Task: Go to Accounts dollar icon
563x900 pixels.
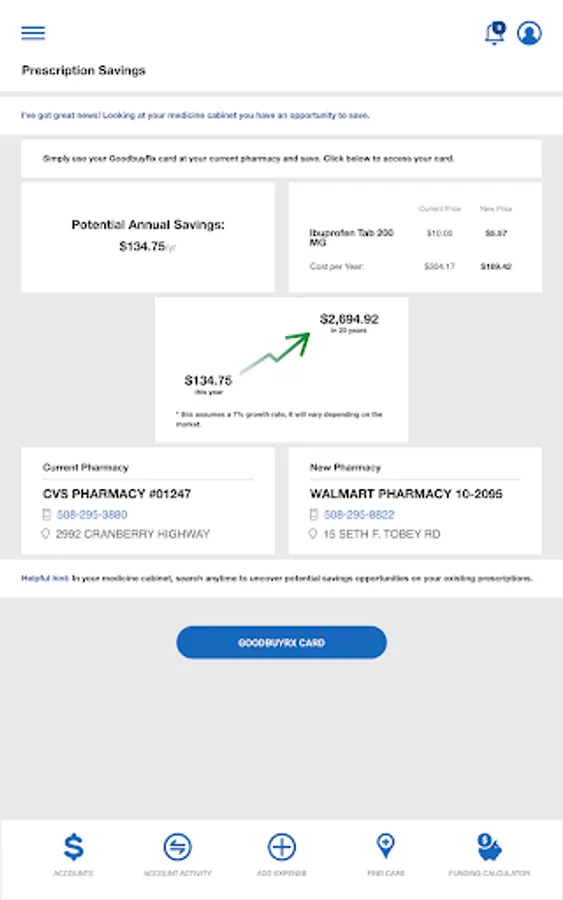Action: tap(73, 847)
